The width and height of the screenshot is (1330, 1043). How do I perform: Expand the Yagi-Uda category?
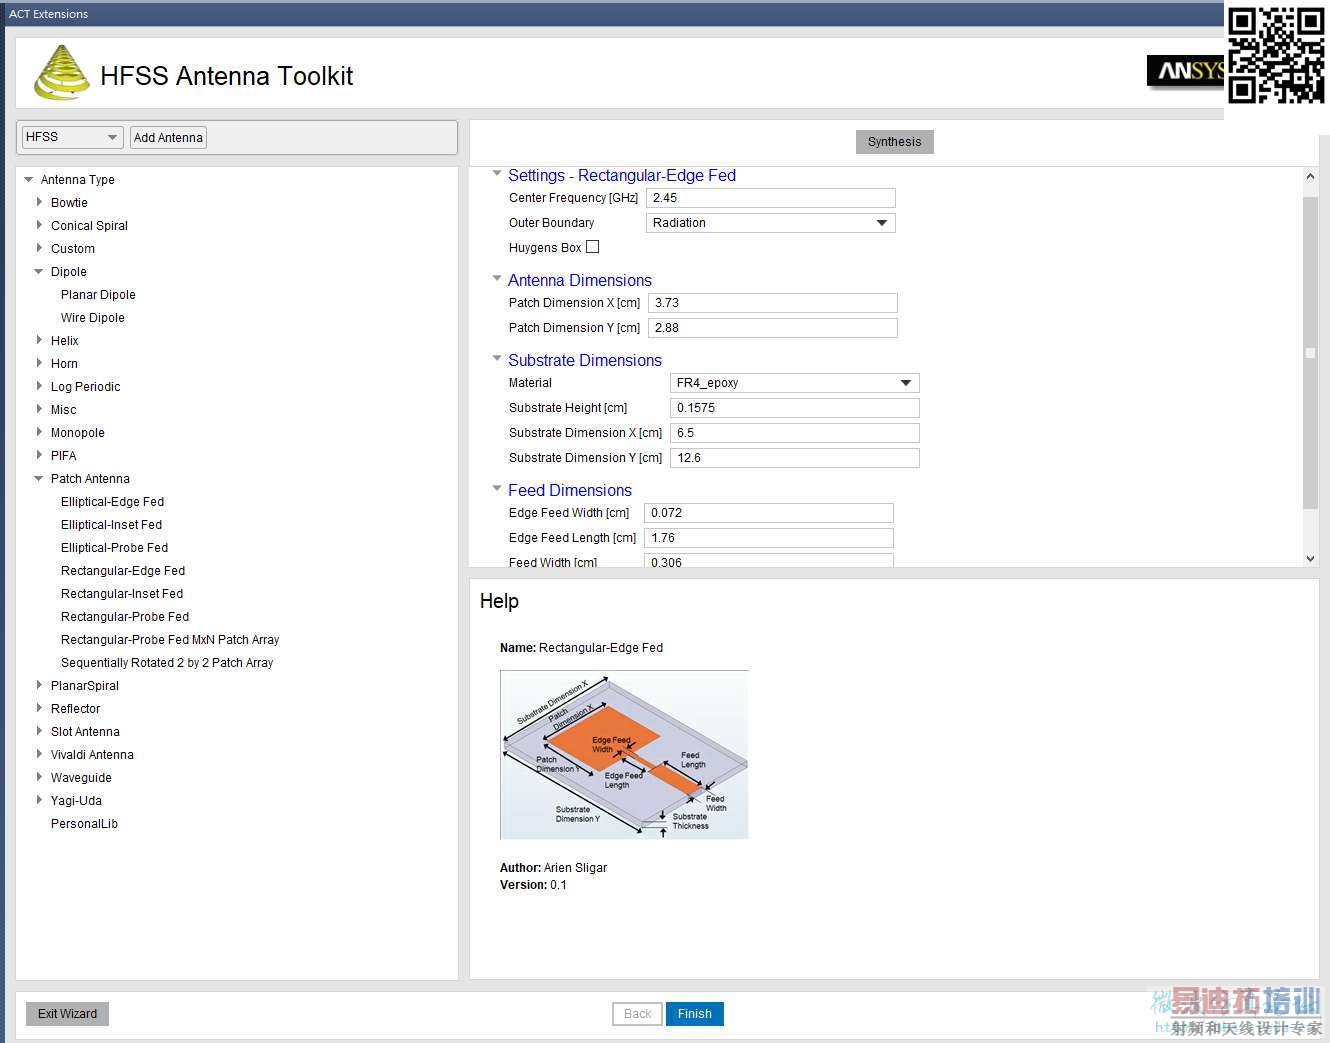click(39, 800)
